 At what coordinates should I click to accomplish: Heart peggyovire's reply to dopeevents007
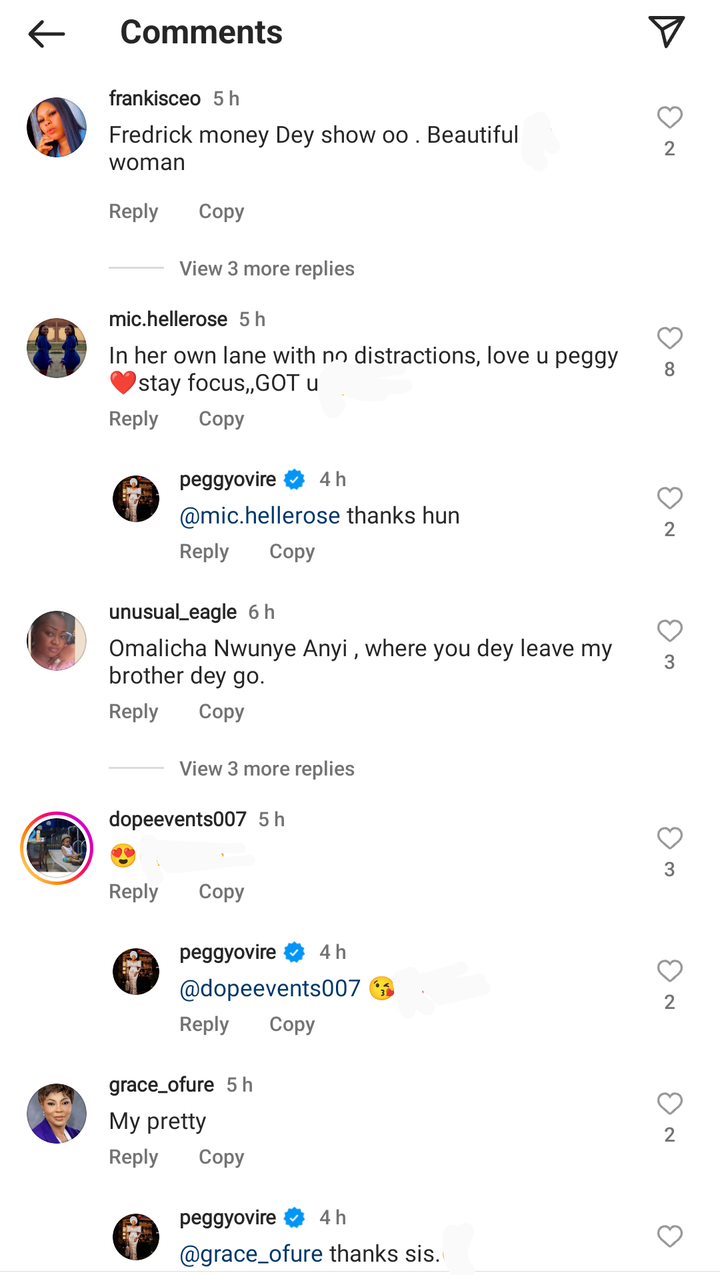669,971
